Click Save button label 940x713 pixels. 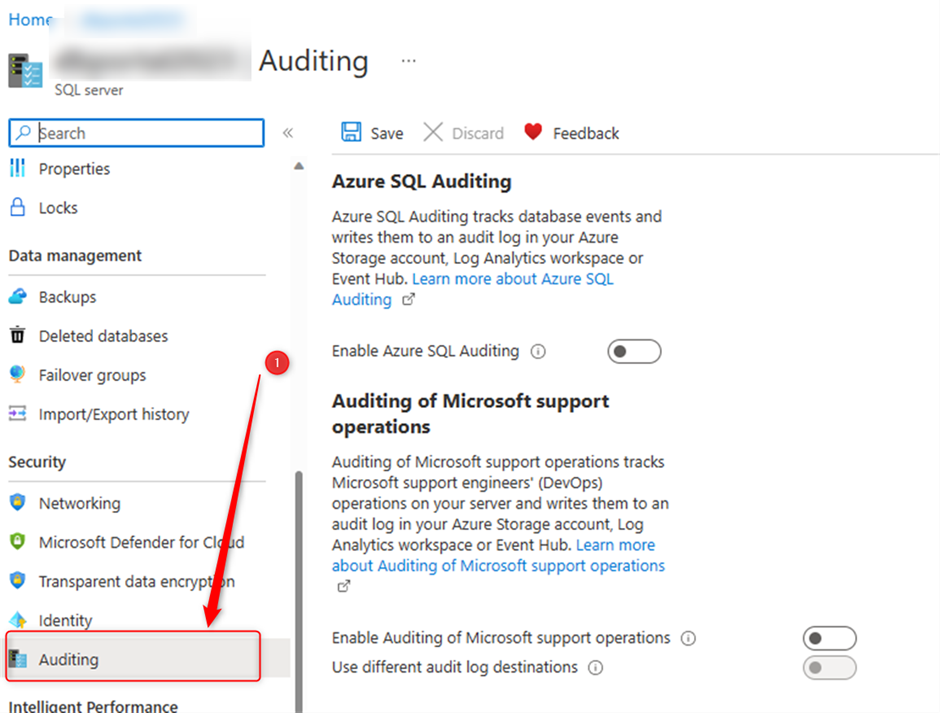387,133
